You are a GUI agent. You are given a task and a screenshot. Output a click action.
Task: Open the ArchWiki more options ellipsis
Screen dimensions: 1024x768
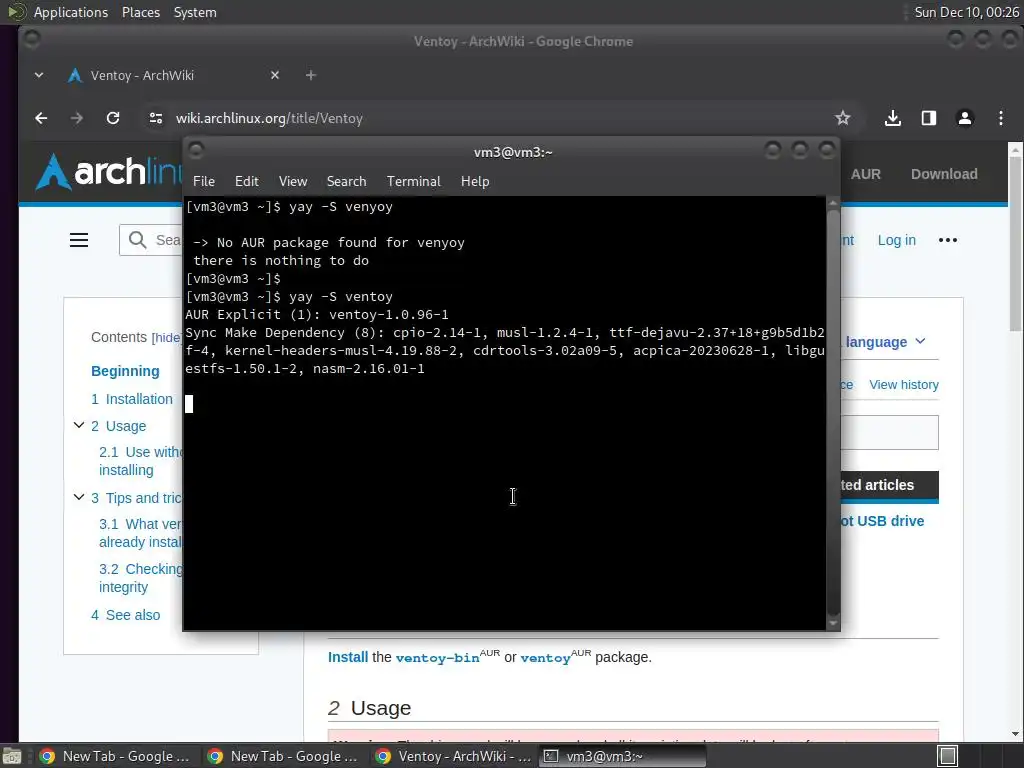pyautogui.click(x=948, y=240)
